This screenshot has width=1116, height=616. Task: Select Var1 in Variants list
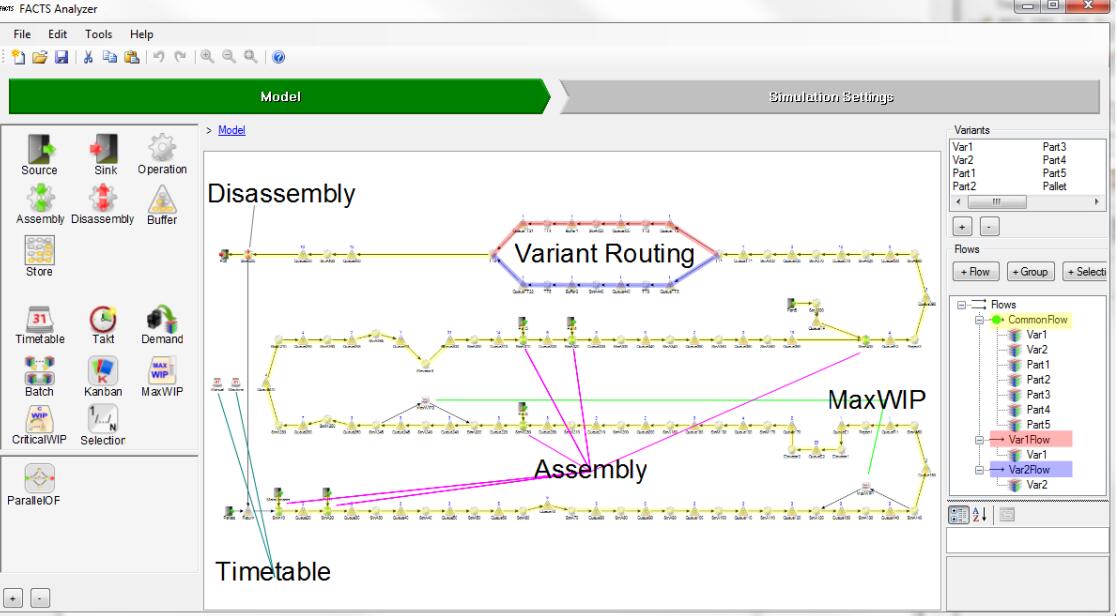(962, 147)
